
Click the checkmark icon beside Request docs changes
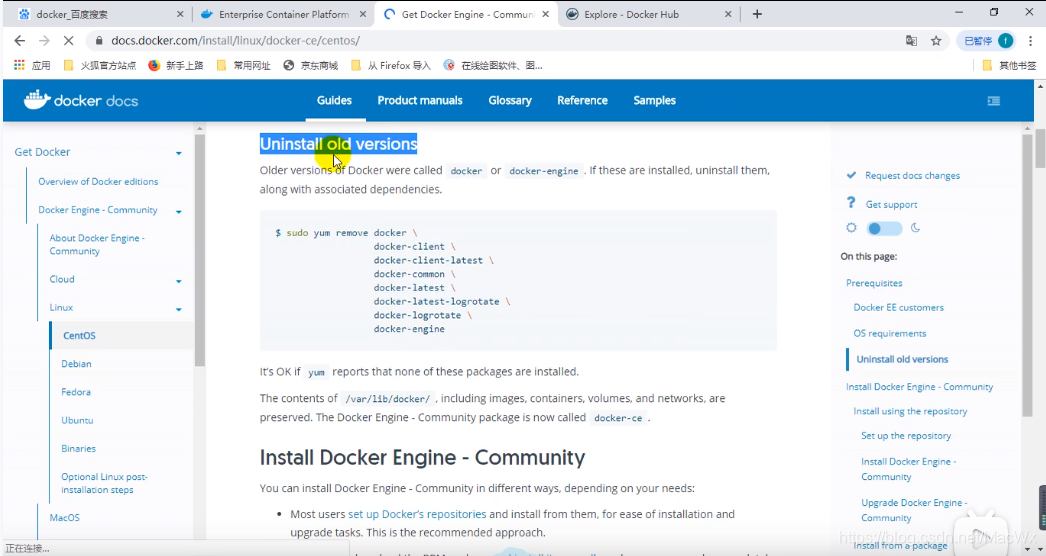click(x=851, y=175)
